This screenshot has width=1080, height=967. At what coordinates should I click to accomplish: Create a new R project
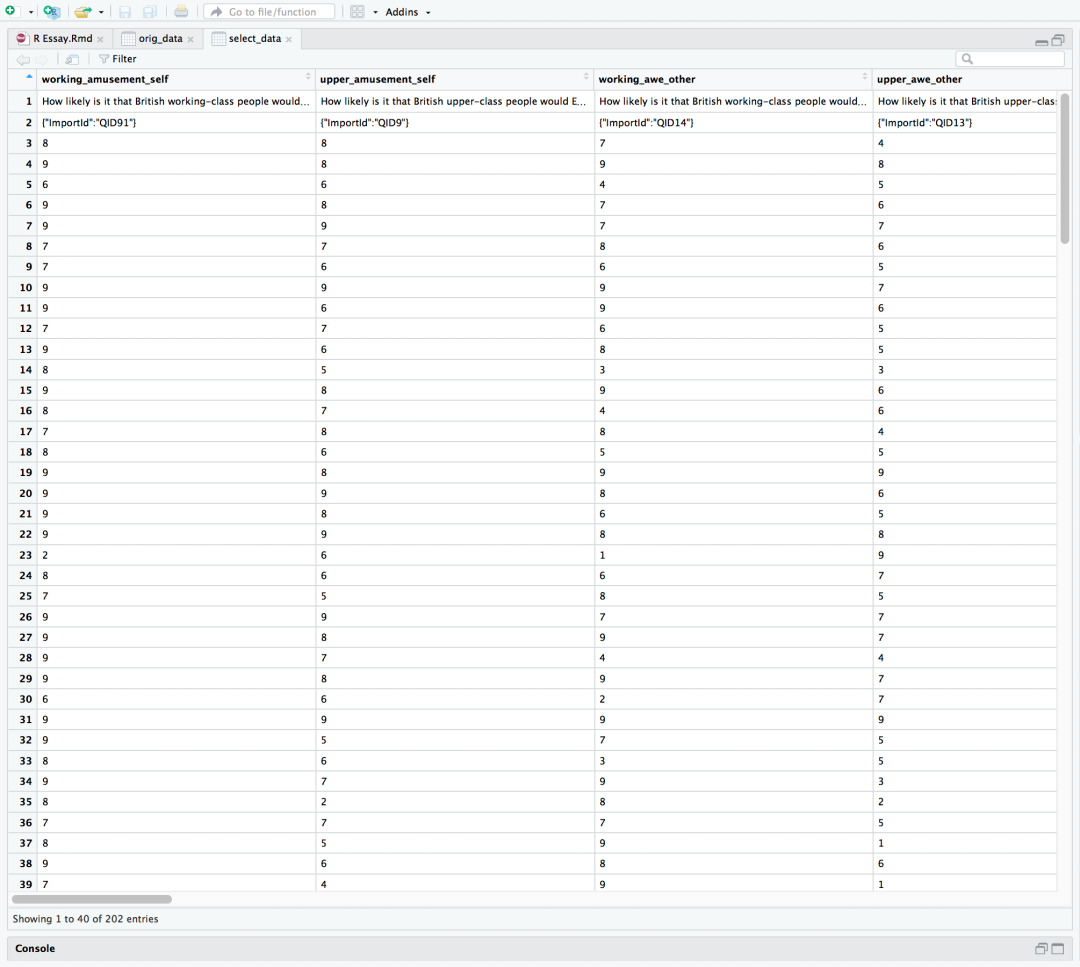click(52, 12)
